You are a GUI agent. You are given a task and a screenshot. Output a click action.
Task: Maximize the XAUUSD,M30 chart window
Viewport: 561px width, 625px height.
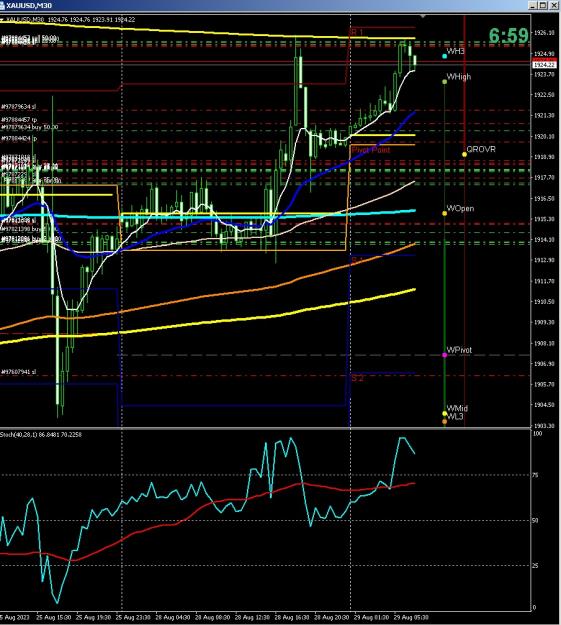tap(543, 5)
